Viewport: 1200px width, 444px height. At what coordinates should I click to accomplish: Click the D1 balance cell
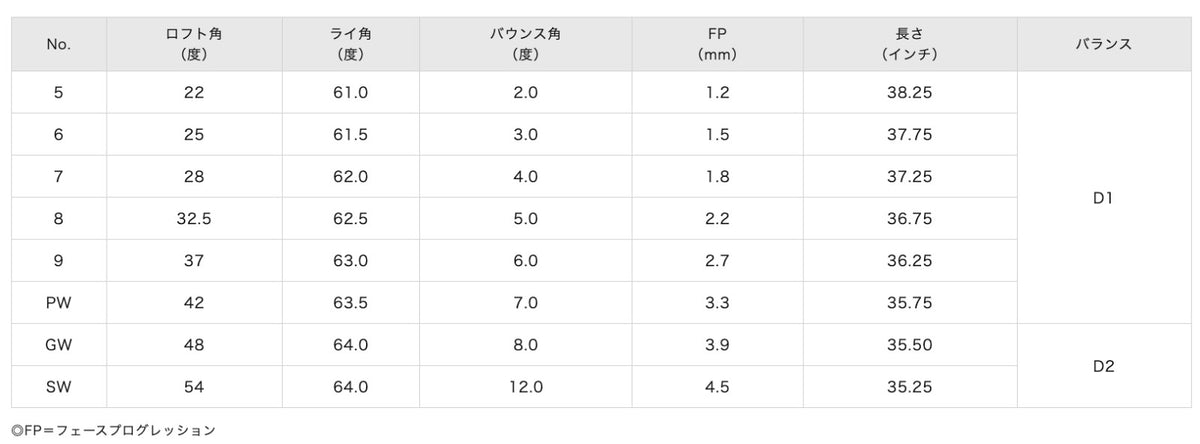click(x=1104, y=198)
